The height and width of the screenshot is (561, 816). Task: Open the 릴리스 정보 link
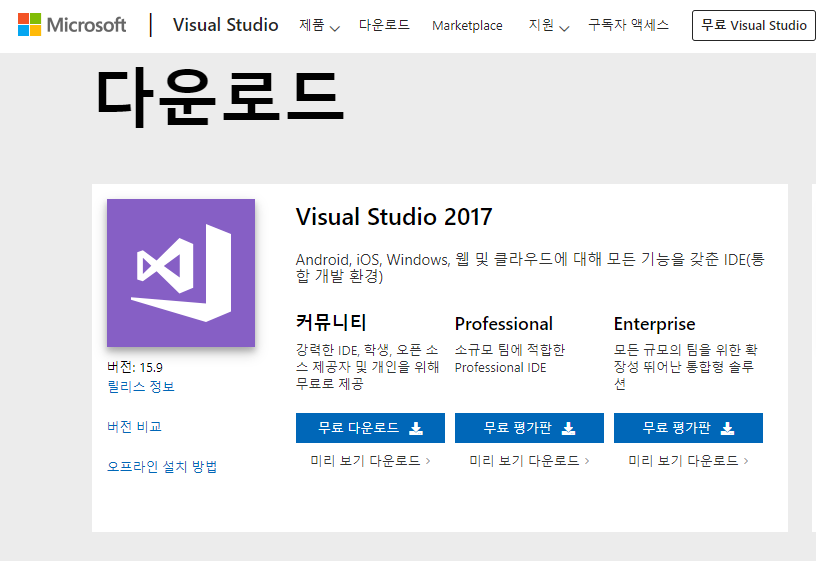point(141,386)
